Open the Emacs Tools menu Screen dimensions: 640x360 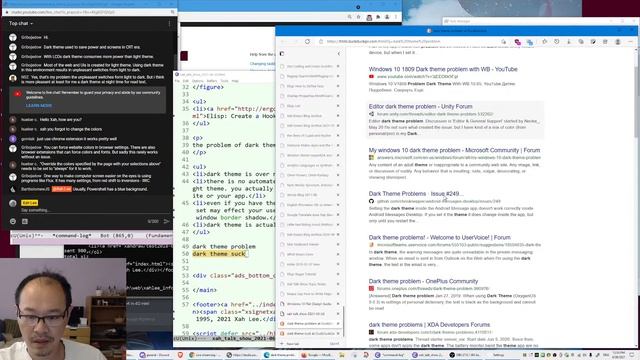(224, 81)
